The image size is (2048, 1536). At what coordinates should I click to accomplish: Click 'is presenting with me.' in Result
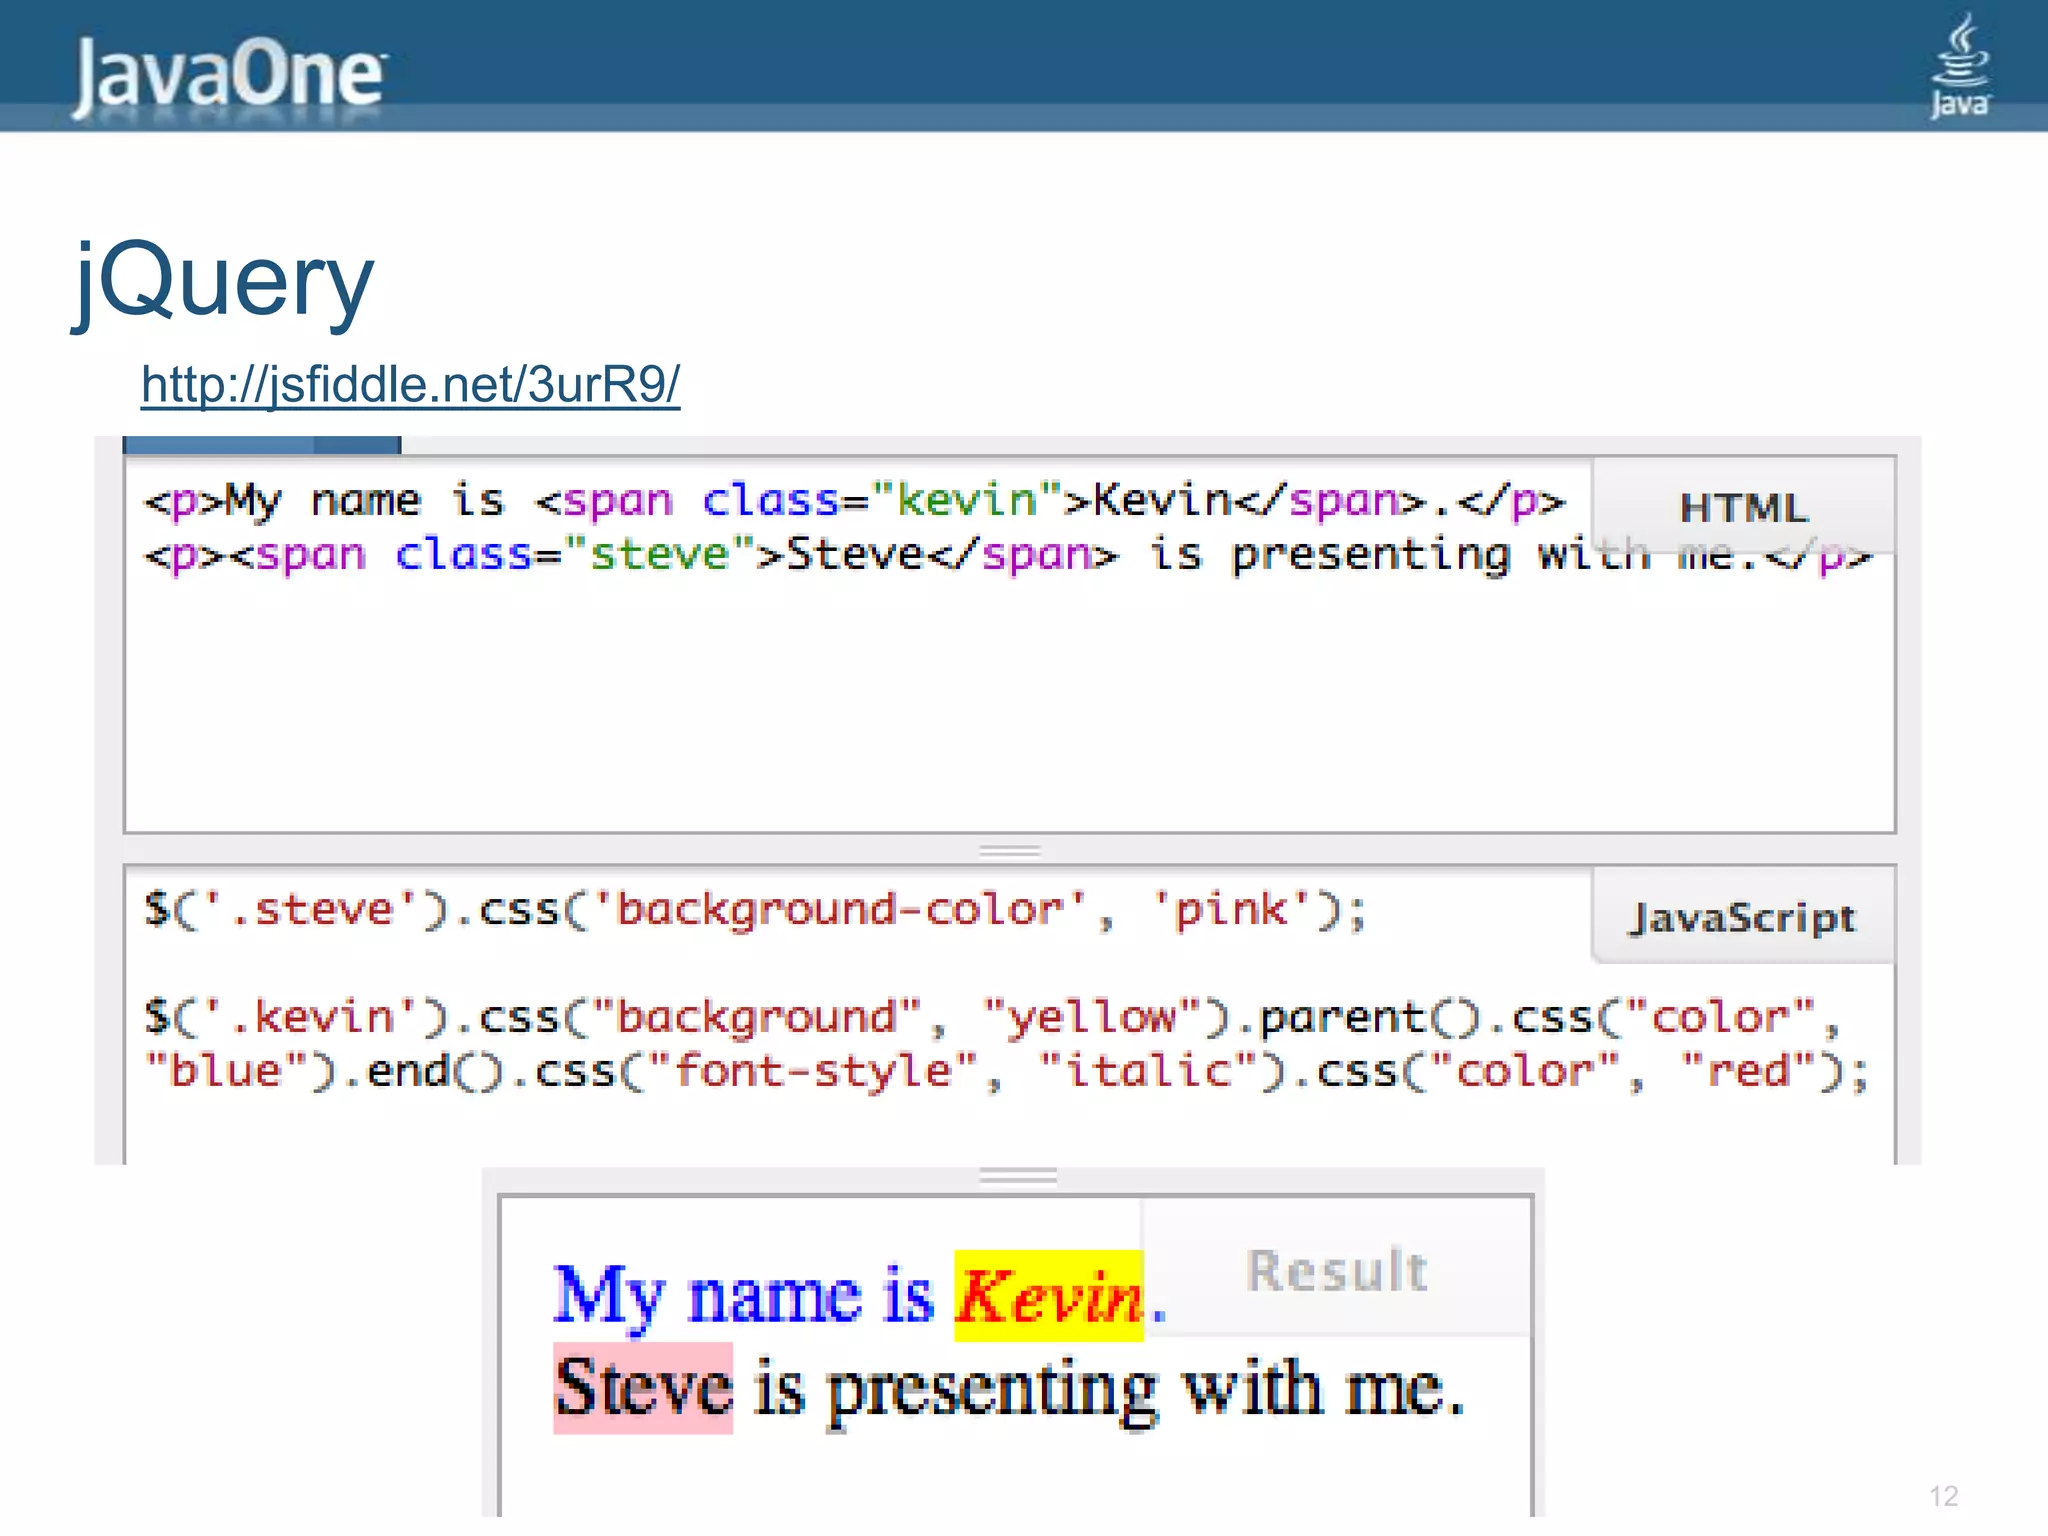(x=1108, y=1389)
